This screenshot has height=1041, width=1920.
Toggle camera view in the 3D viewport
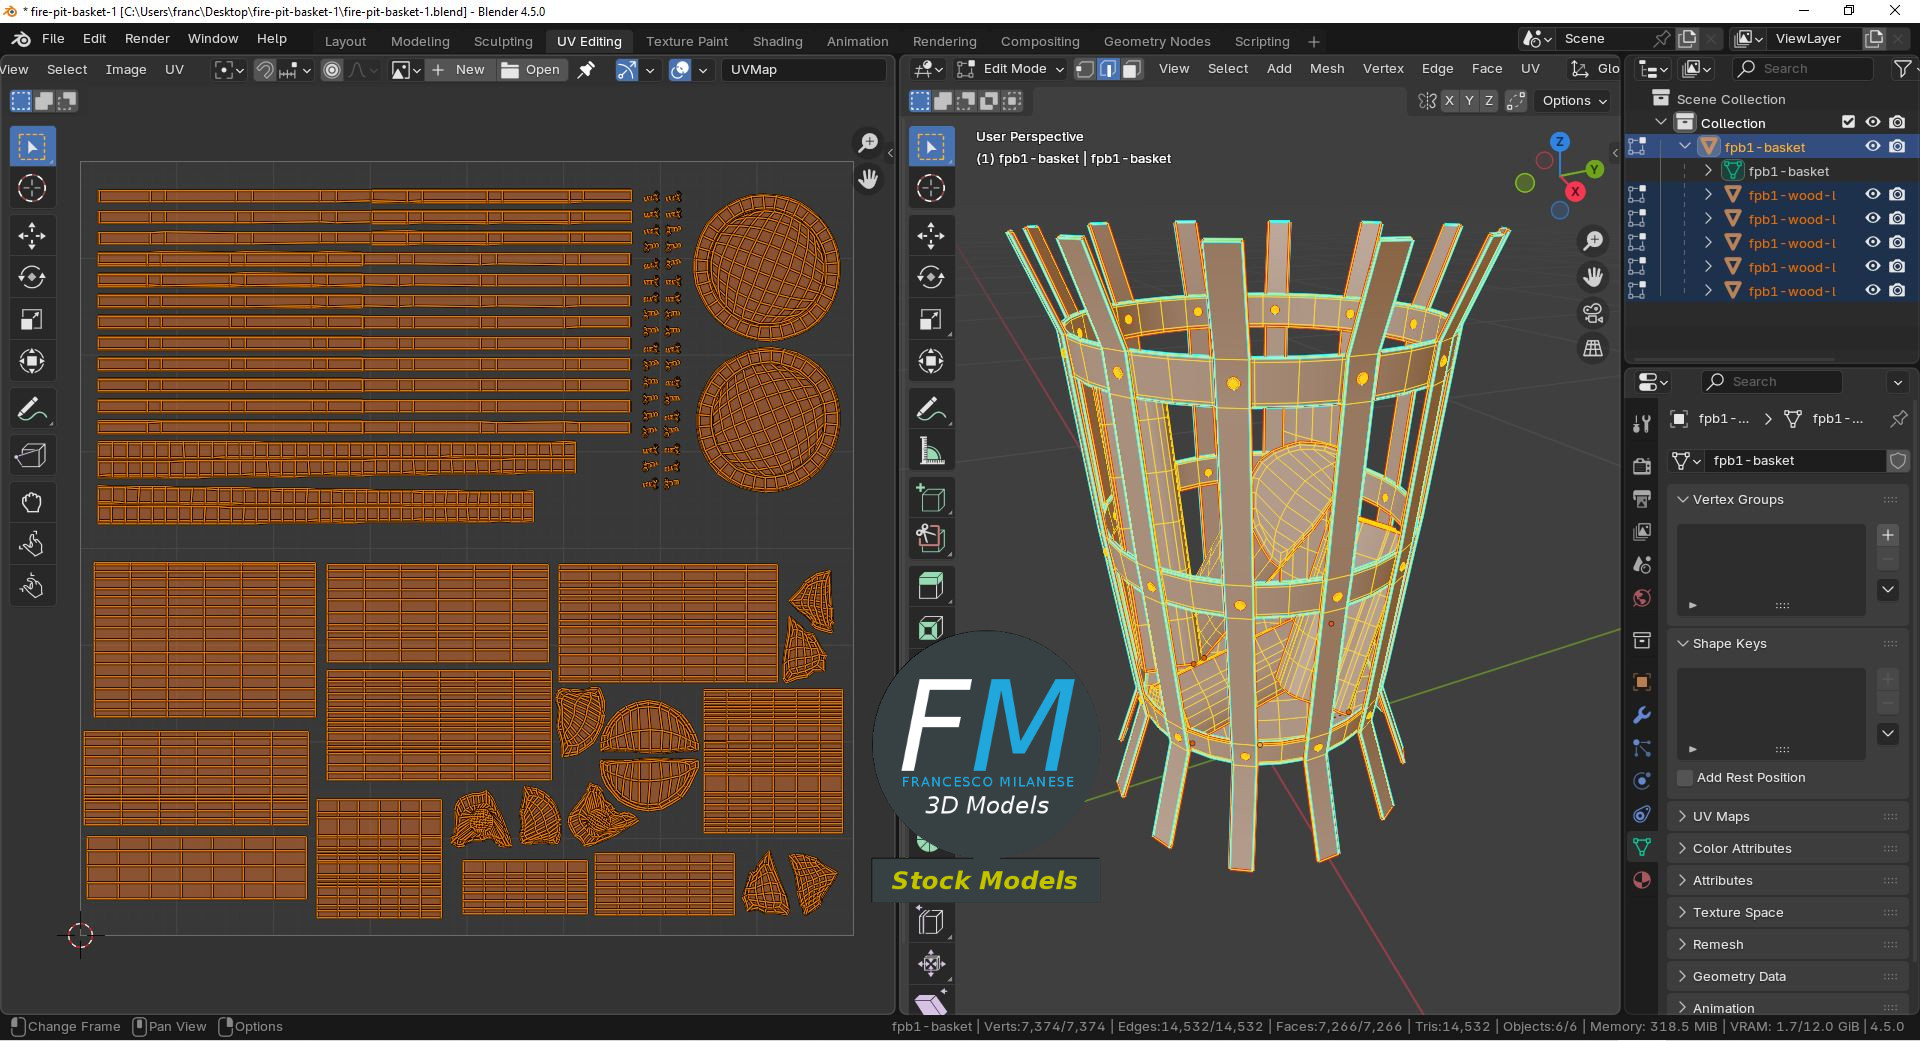tap(1593, 313)
